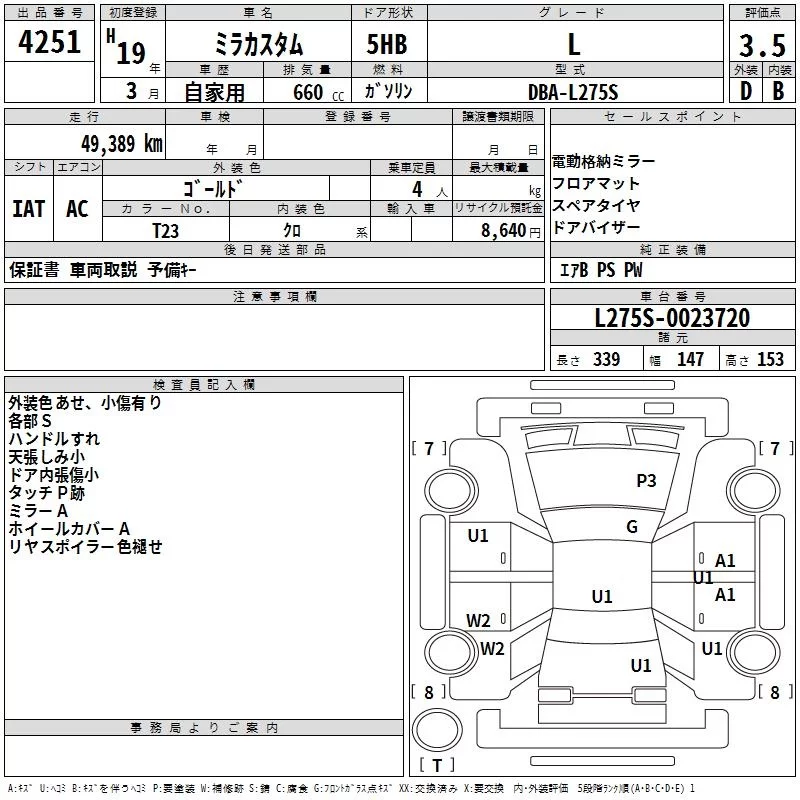Click the rear-right wheel circle
This screenshot has width=800, height=800.
pyautogui.click(x=755, y=652)
